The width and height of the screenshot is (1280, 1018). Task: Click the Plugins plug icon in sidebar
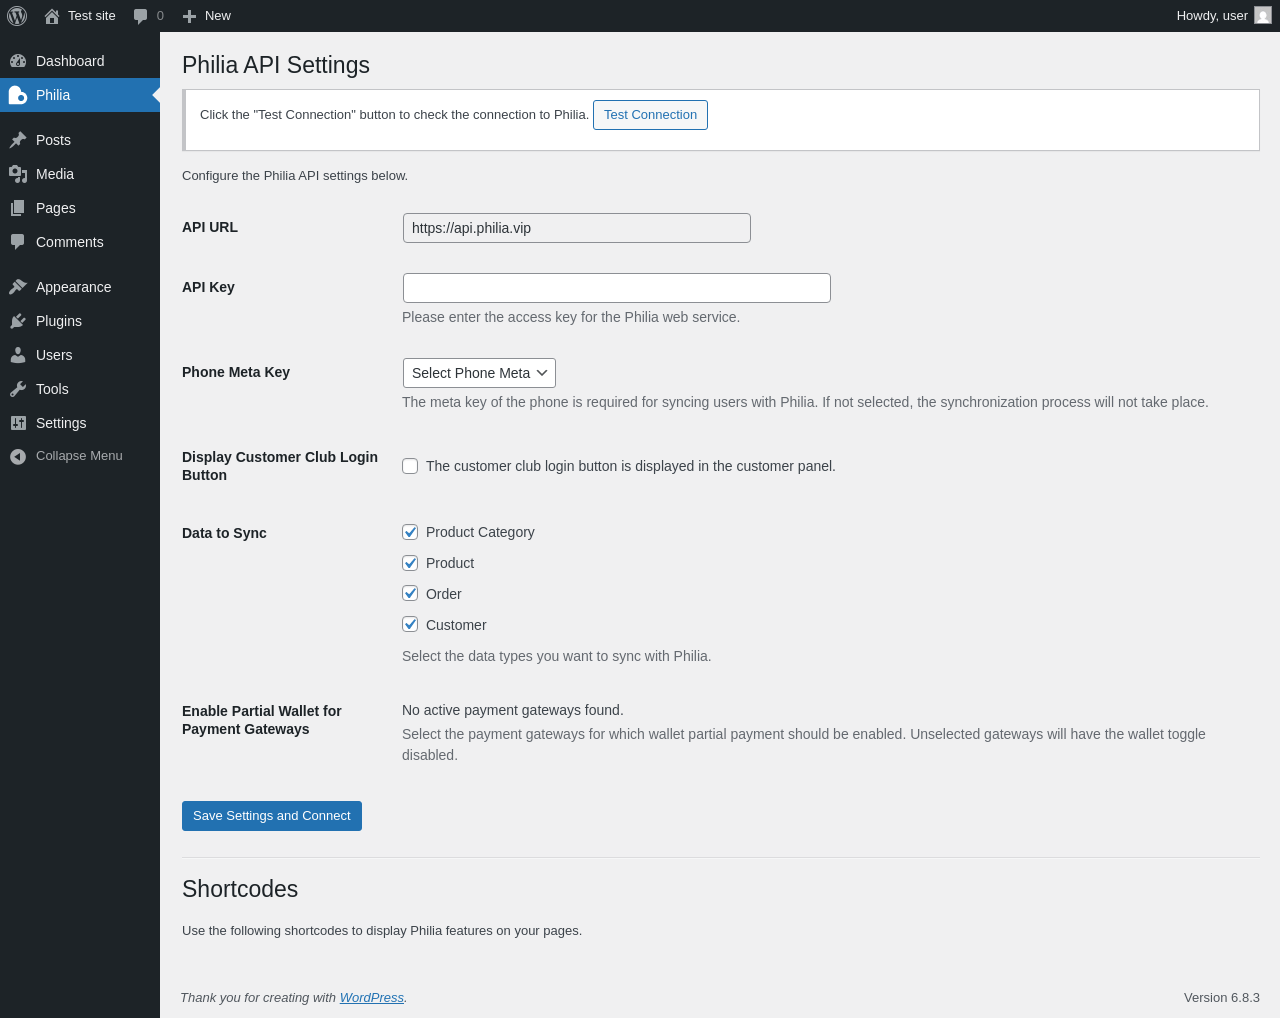pos(18,321)
